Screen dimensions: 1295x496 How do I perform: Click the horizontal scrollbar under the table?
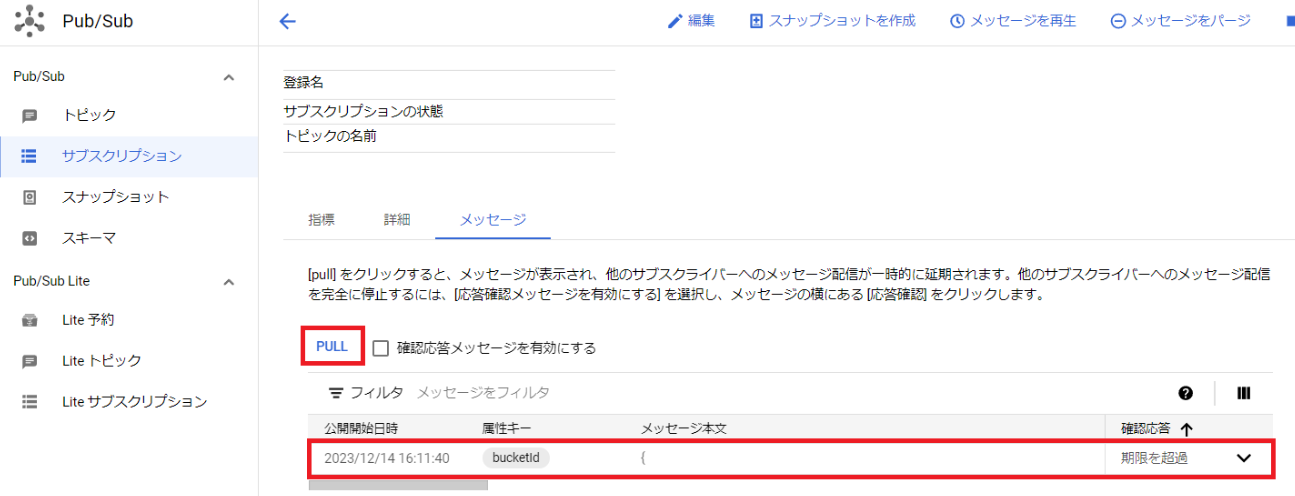tap(398, 485)
